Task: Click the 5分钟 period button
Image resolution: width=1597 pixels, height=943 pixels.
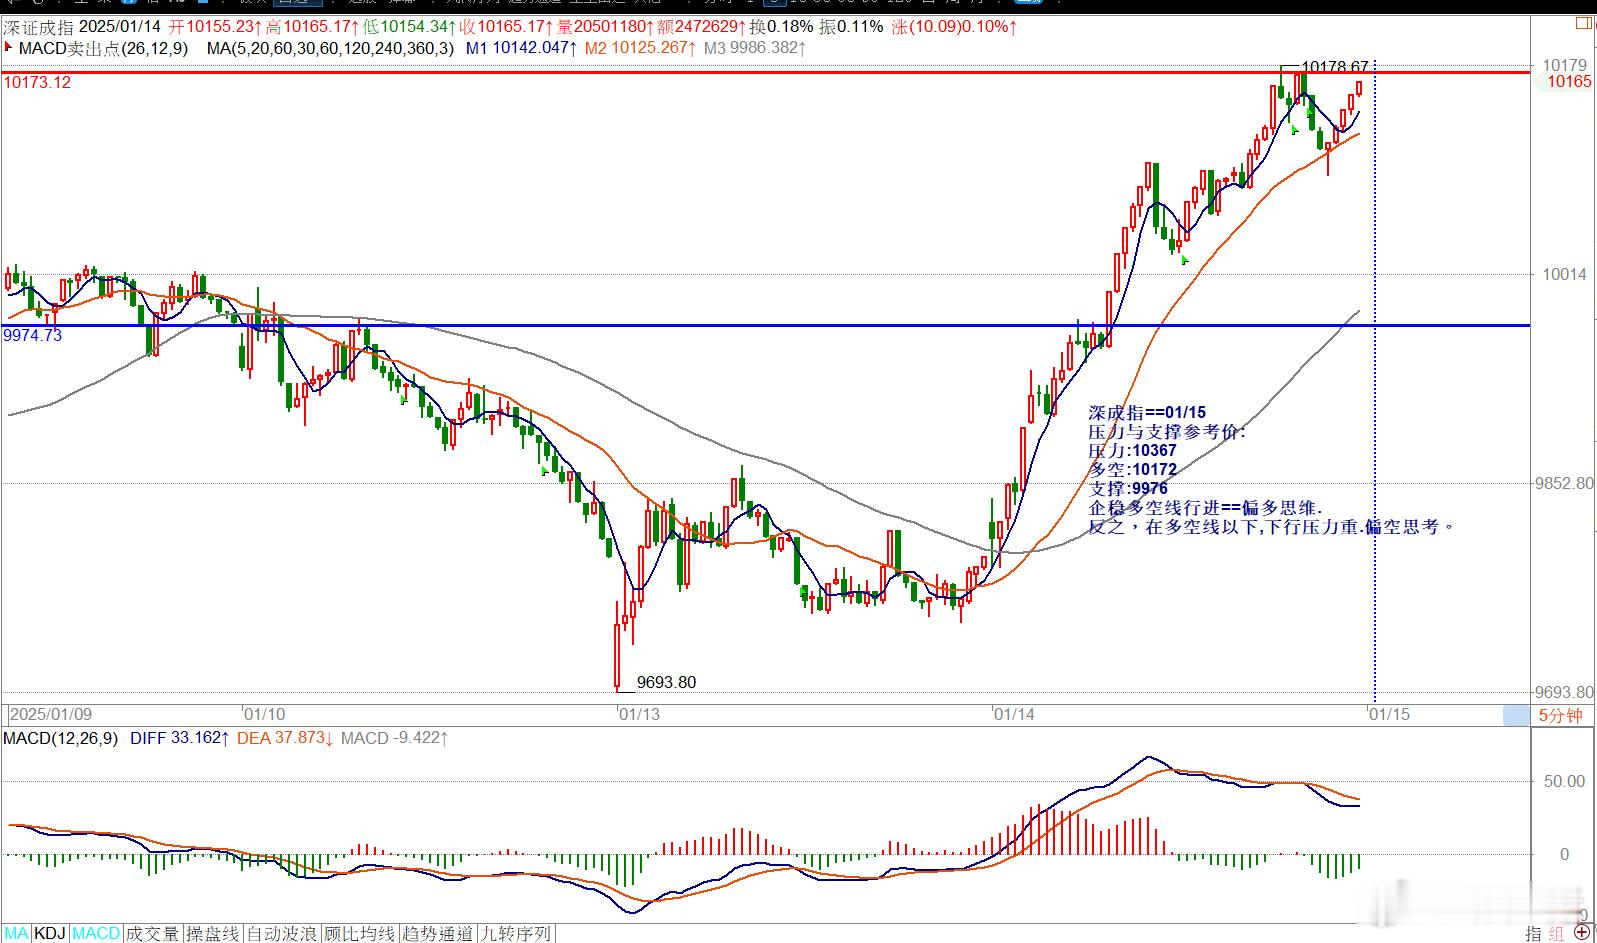Action: coord(1560,715)
